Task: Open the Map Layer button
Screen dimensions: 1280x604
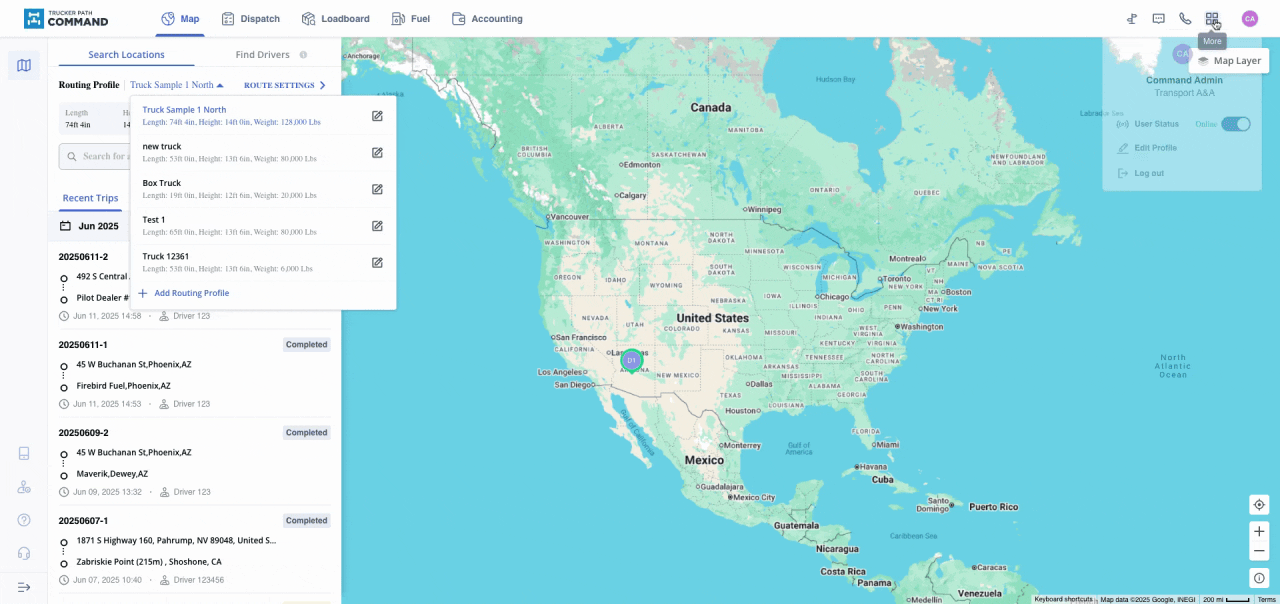Action: [x=1229, y=61]
